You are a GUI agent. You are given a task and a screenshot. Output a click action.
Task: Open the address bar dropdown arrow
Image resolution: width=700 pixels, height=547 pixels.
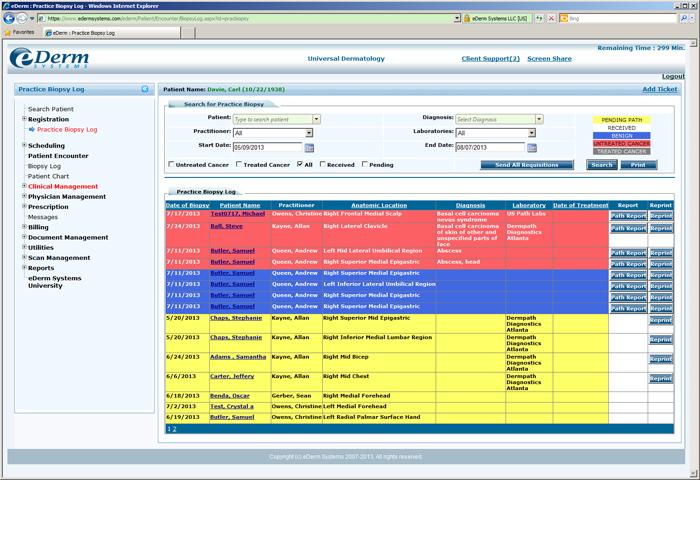[x=457, y=18]
